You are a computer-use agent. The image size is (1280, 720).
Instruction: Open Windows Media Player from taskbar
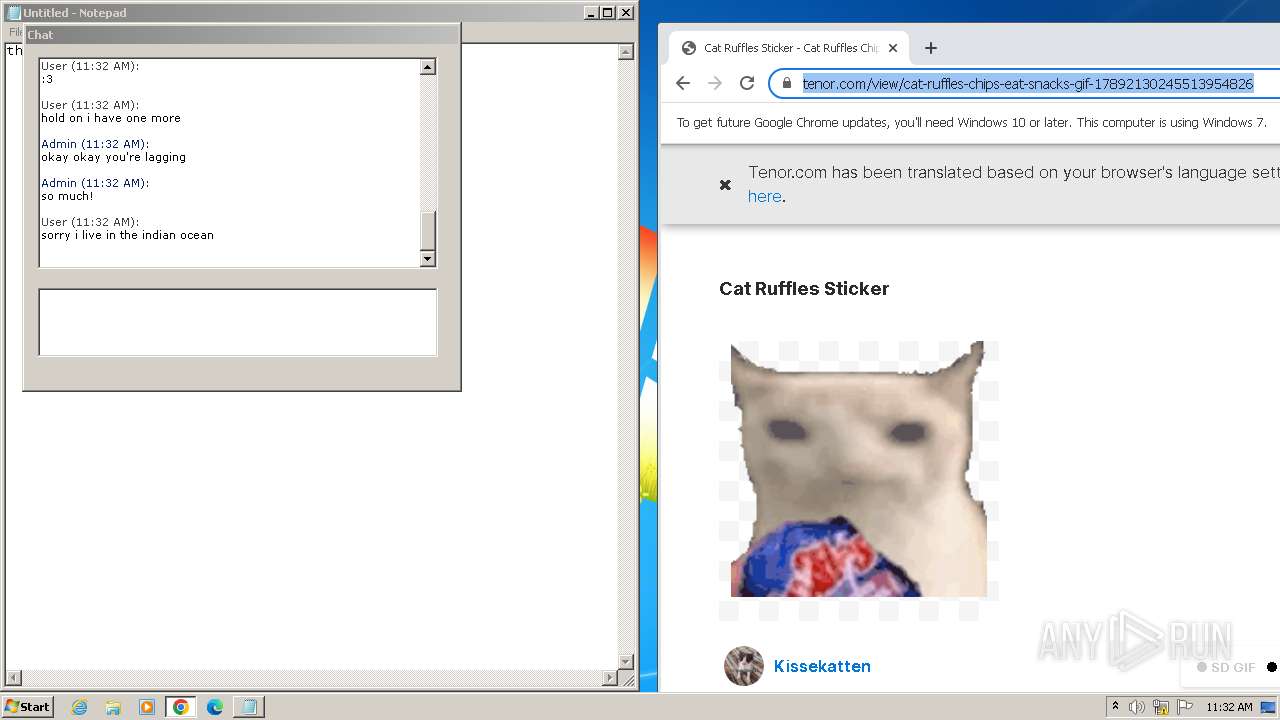click(146, 707)
